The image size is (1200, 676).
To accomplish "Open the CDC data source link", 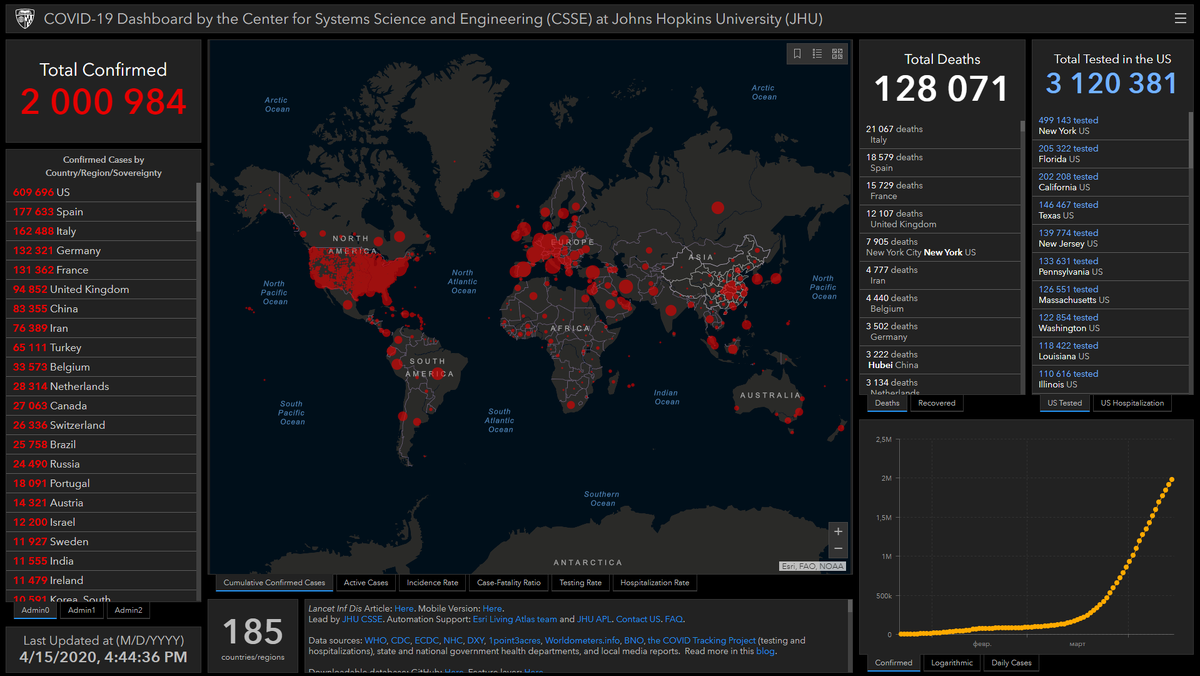I will click(x=400, y=640).
